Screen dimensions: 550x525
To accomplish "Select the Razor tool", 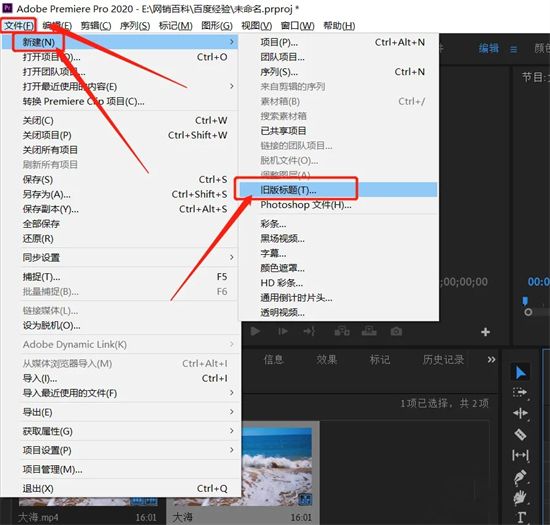I will pyautogui.click(x=521, y=435).
